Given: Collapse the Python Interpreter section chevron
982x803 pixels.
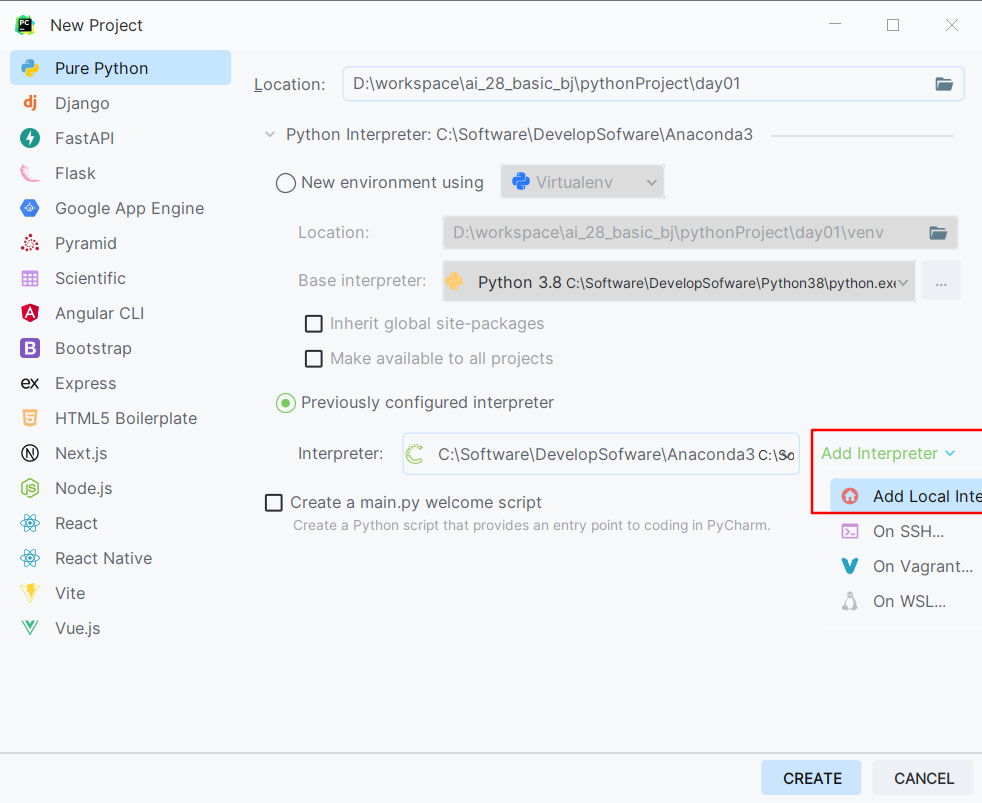Looking at the screenshot, I should point(270,135).
